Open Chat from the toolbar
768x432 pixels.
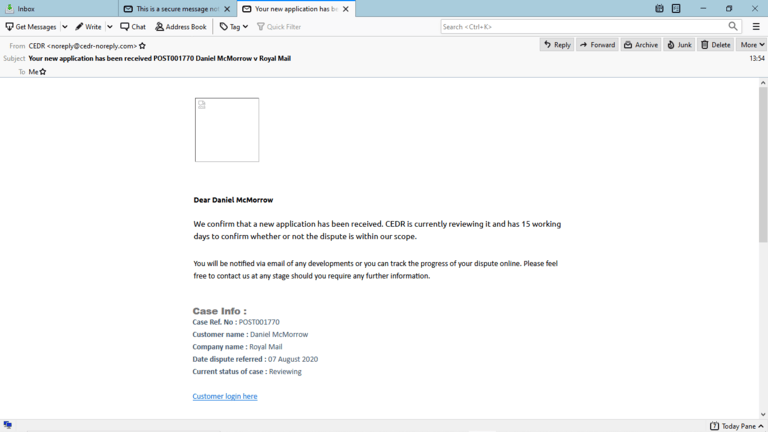coord(133,27)
